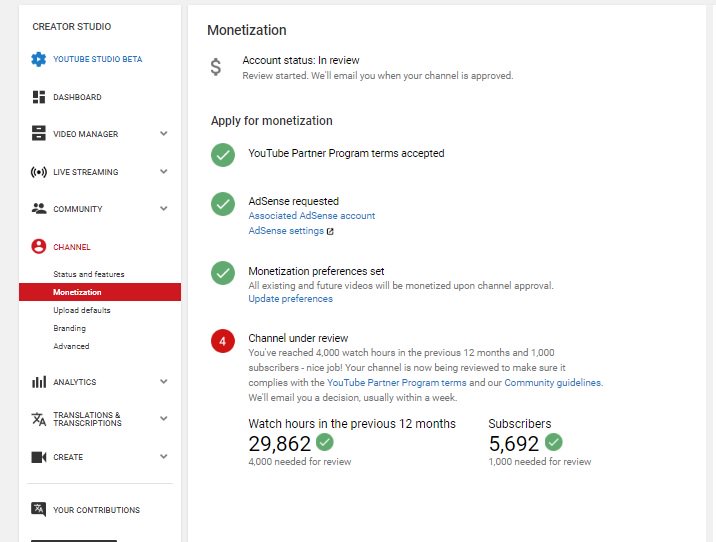
Task: Click the Update preferences link
Action: click(x=290, y=299)
